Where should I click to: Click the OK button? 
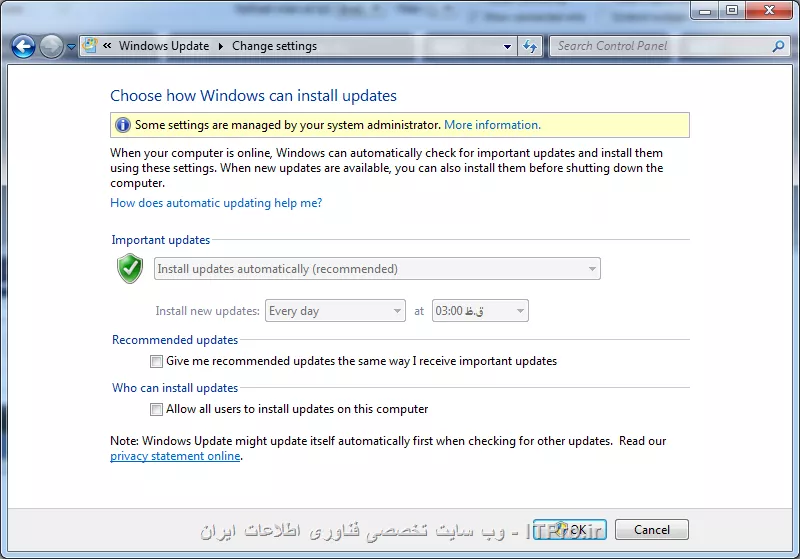pyautogui.click(x=570, y=529)
